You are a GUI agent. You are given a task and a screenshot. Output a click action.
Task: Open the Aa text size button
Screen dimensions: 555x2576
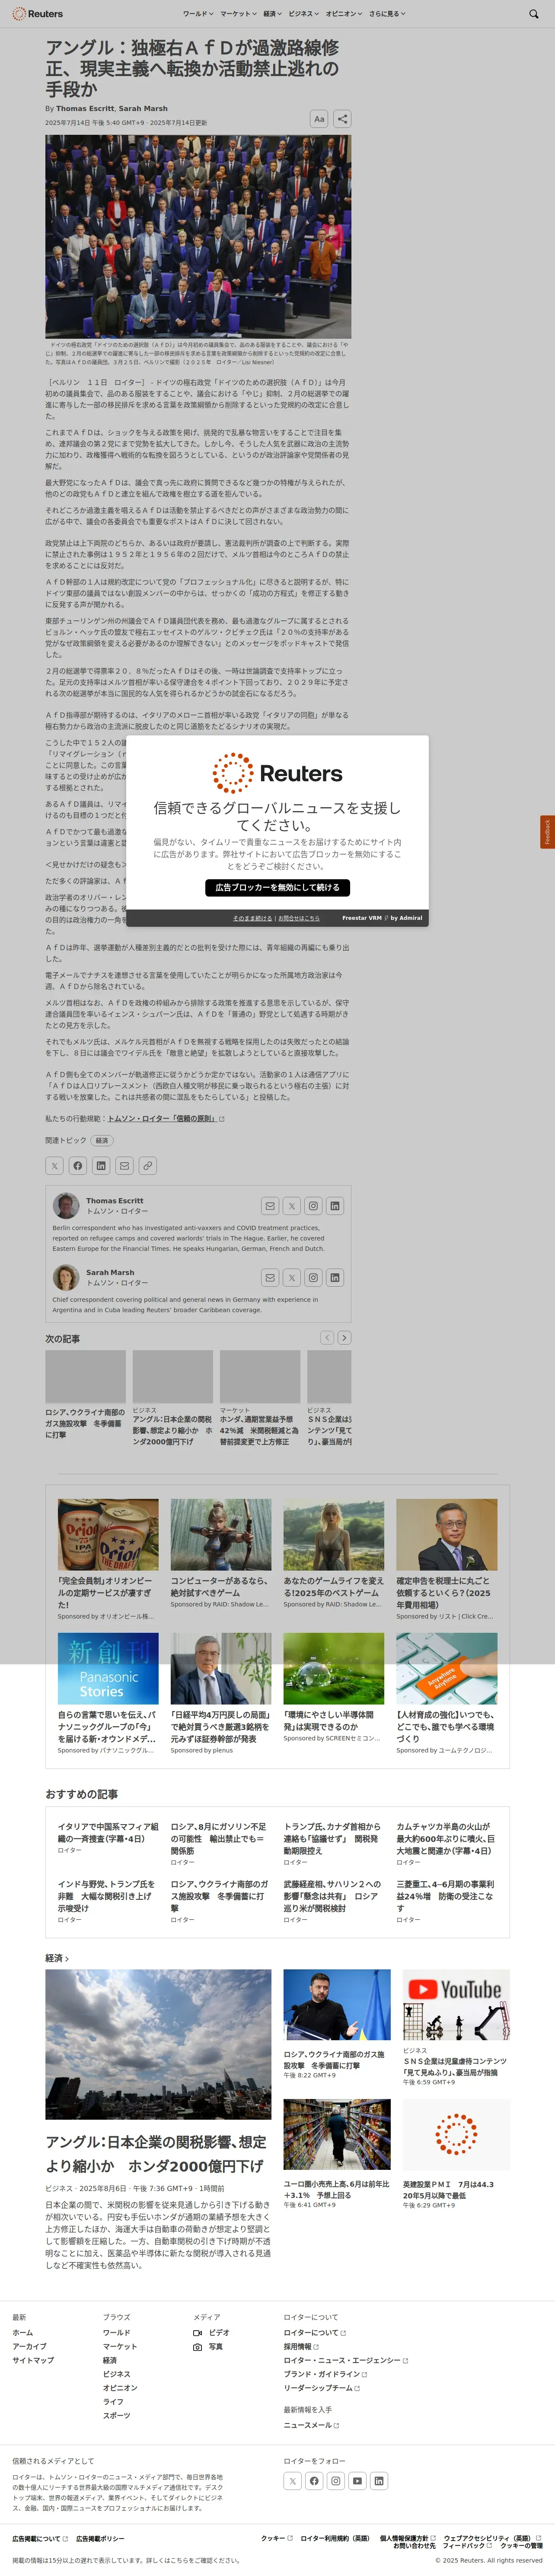[319, 118]
